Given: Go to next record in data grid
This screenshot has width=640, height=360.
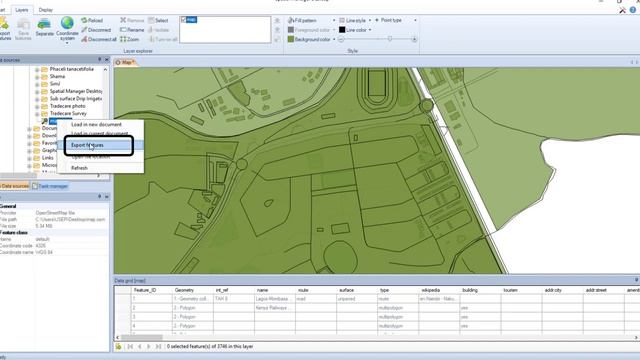Looking at the screenshot, I should coord(149,347).
